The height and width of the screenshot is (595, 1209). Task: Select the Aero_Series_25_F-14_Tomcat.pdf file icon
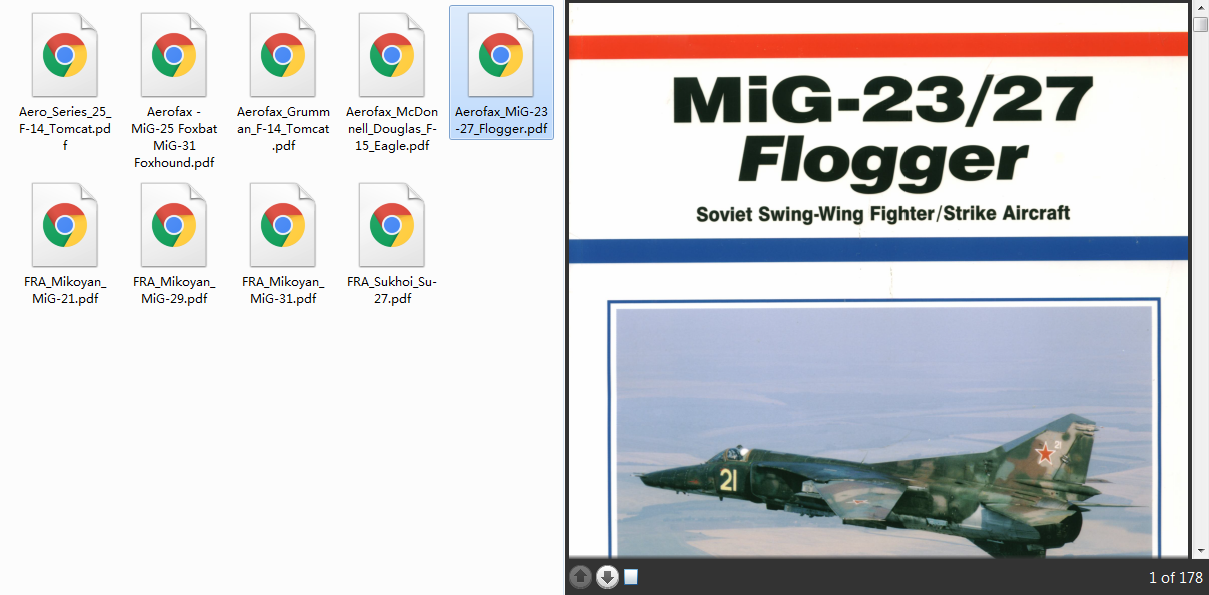click(65, 56)
